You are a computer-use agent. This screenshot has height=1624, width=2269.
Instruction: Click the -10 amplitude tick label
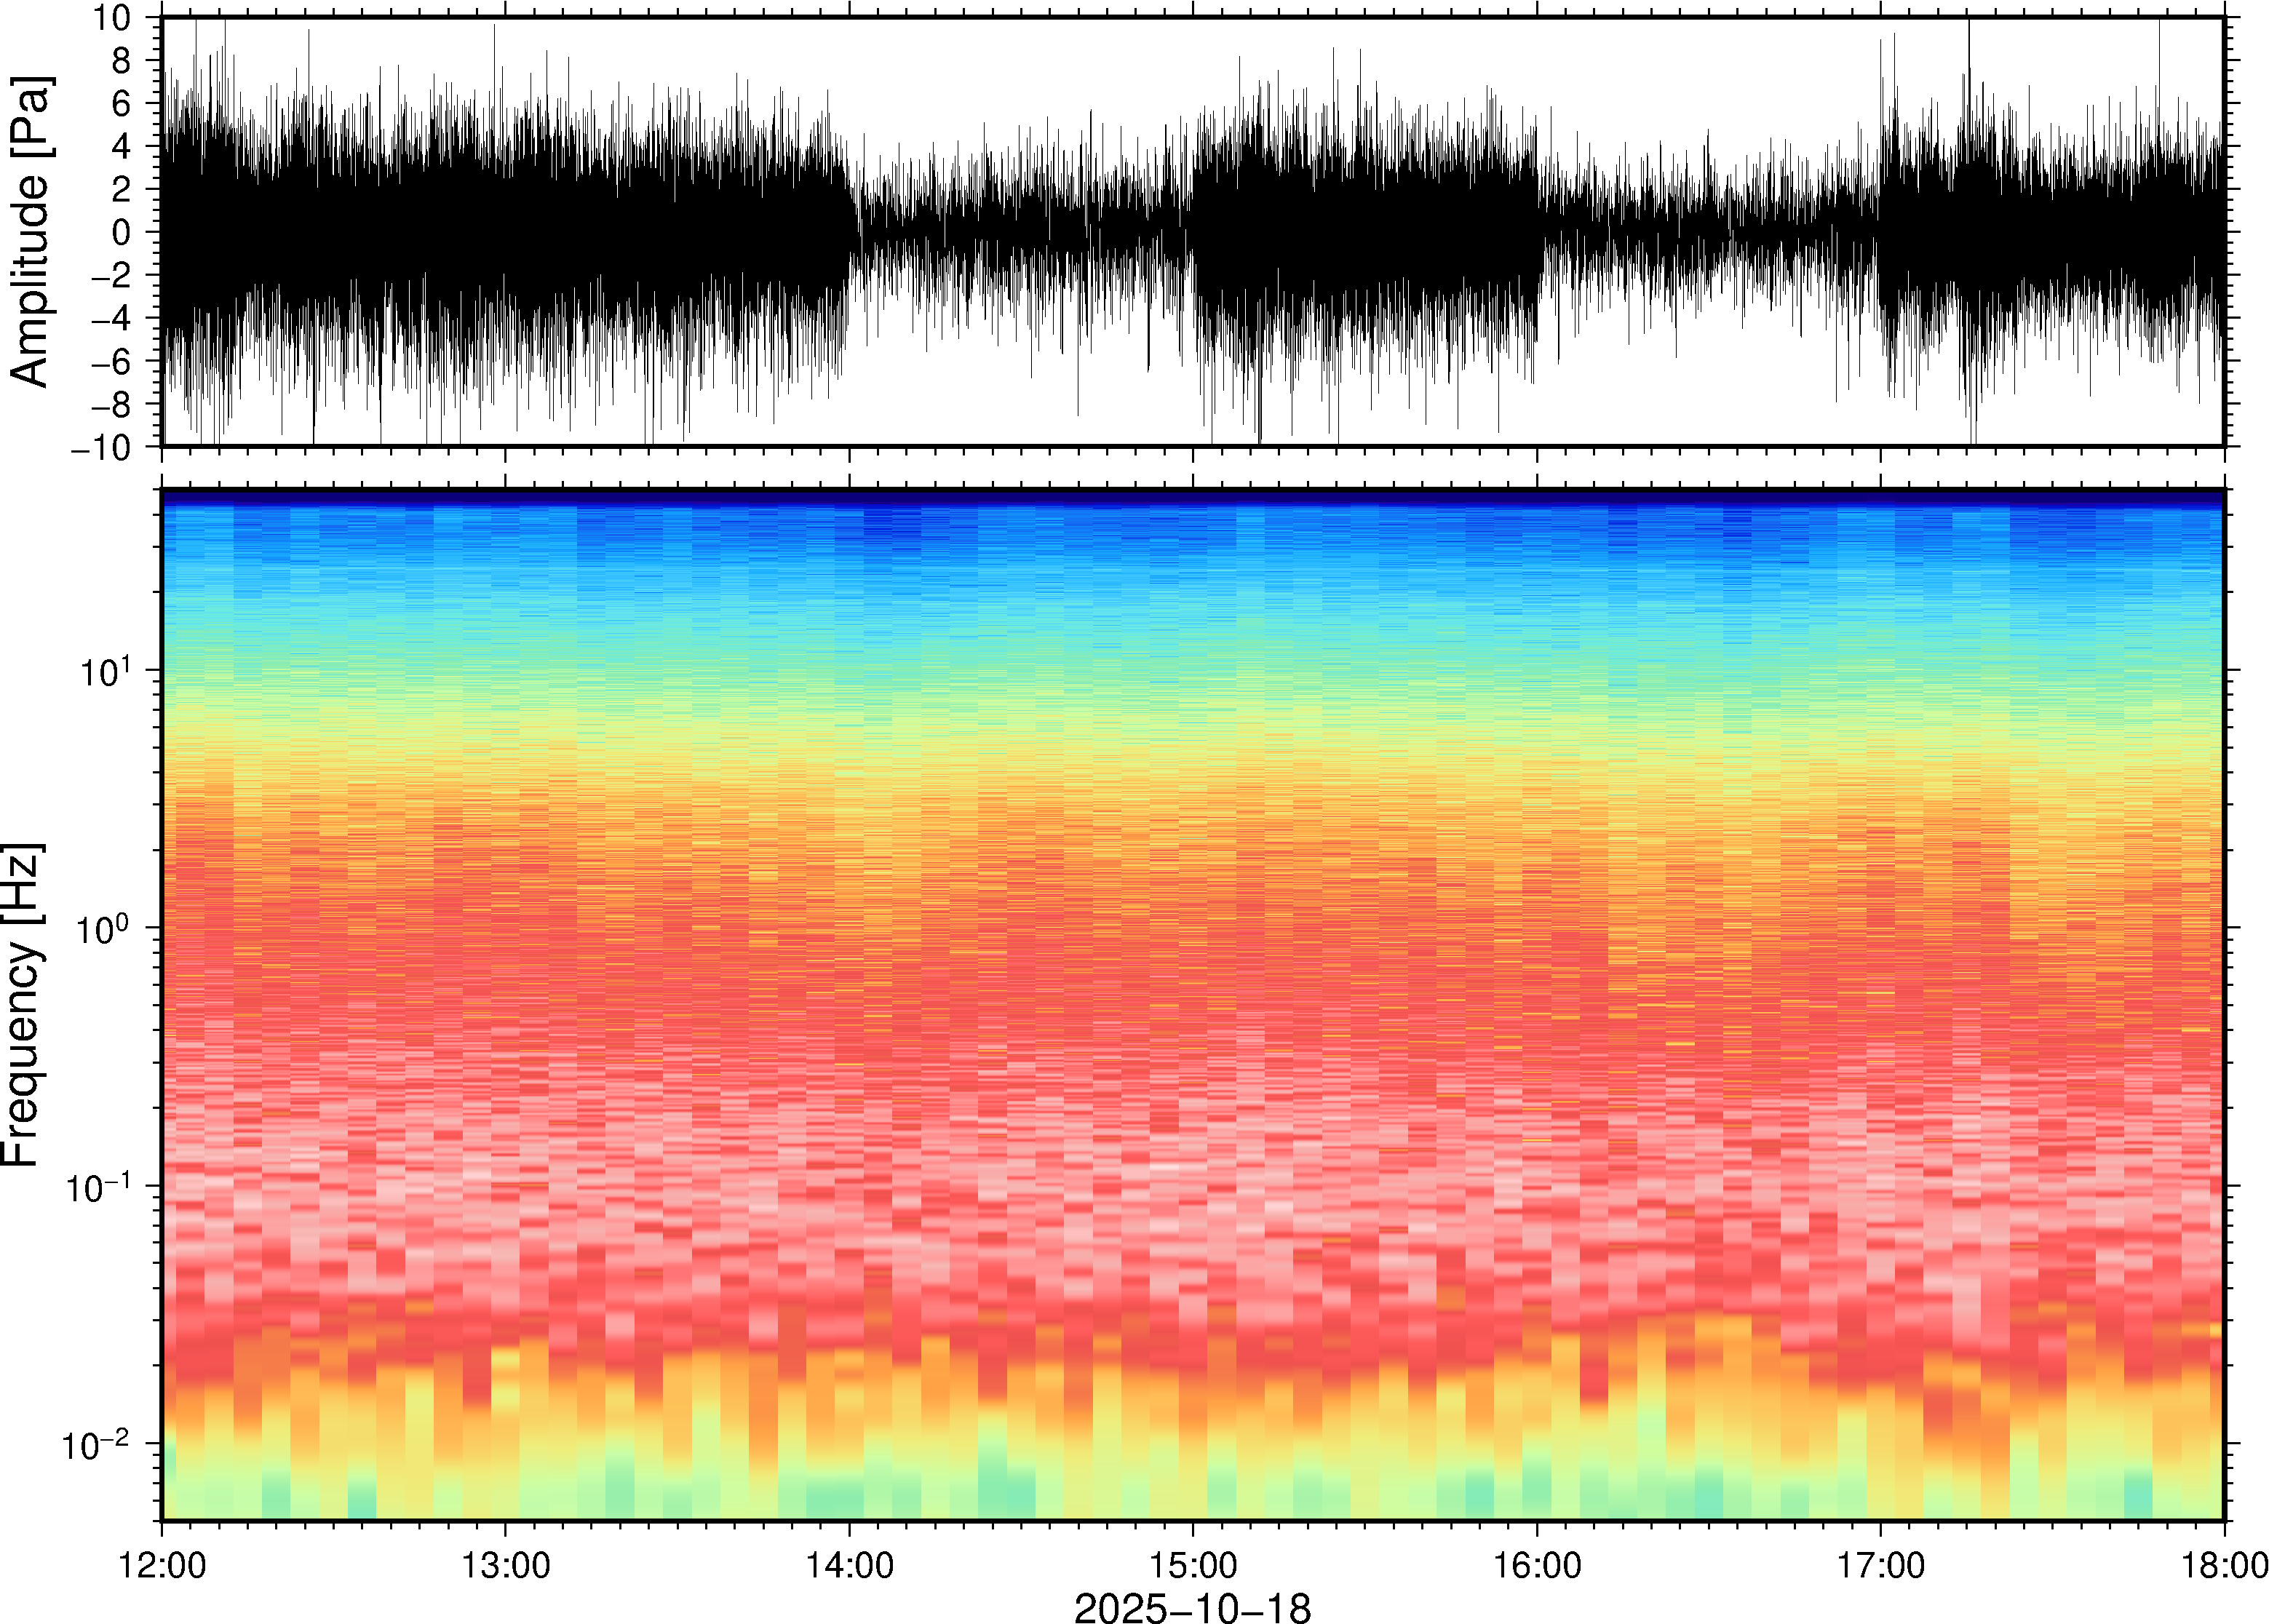click(101, 447)
